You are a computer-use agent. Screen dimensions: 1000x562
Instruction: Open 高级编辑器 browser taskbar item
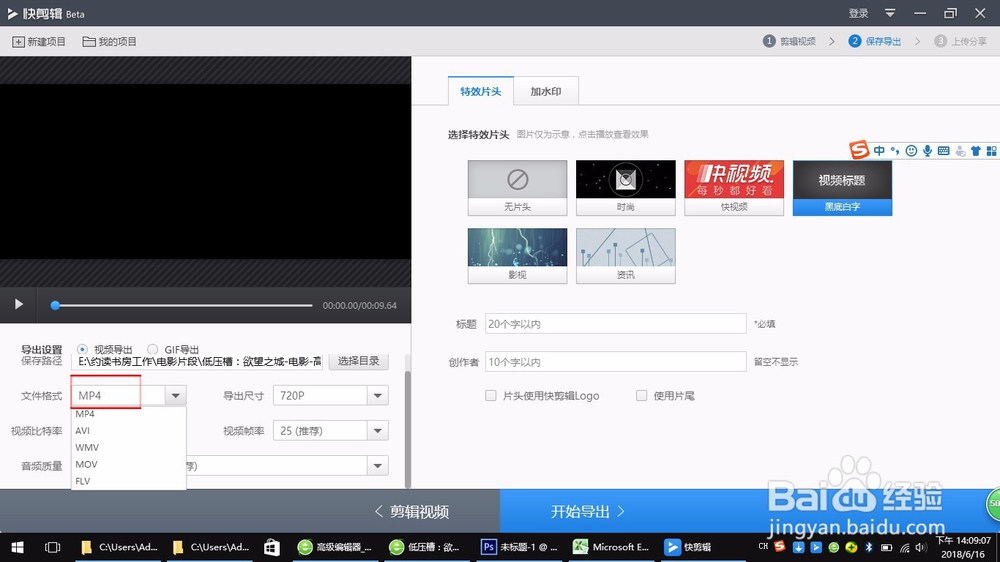336,547
